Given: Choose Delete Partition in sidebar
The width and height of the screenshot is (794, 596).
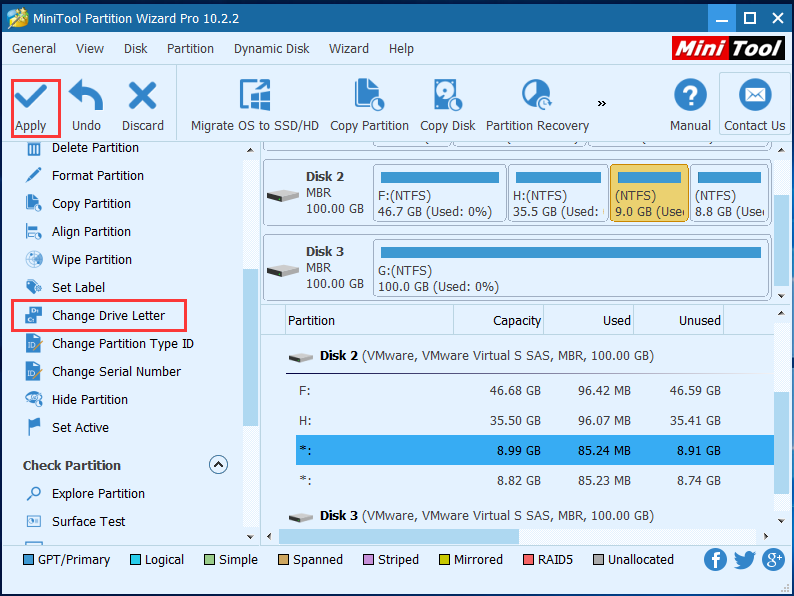Looking at the screenshot, I should click(x=95, y=148).
